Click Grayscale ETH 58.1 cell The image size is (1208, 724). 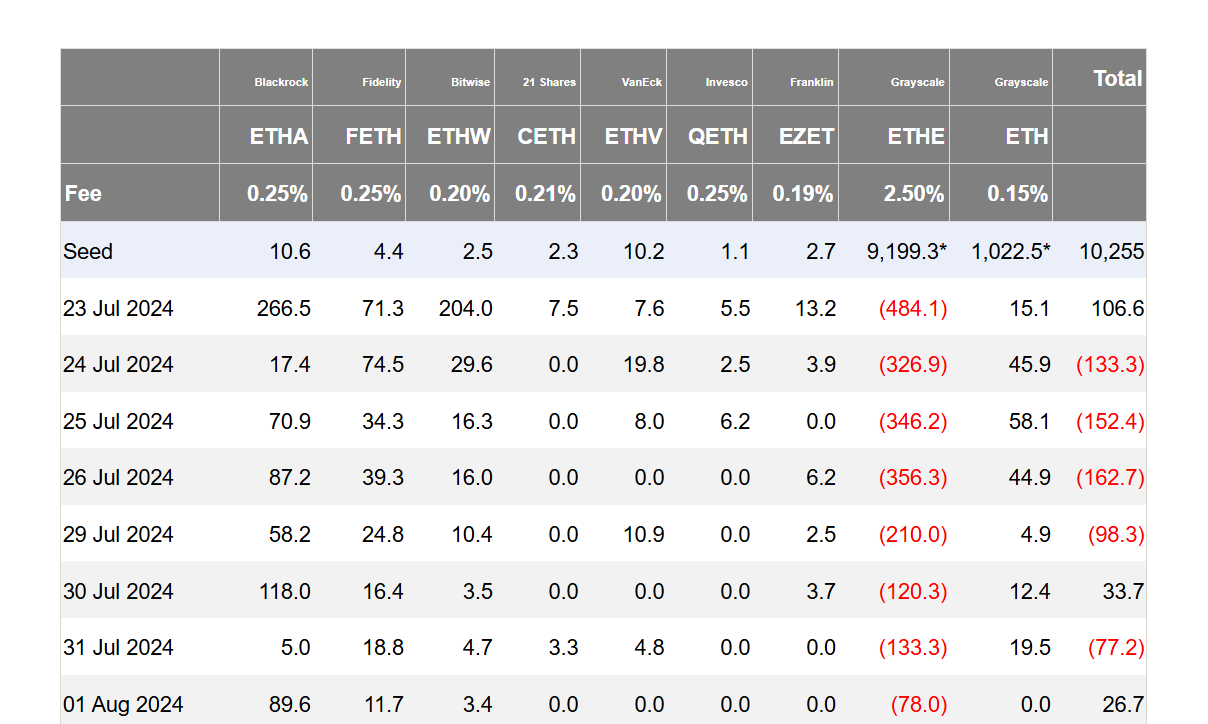click(1030, 421)
